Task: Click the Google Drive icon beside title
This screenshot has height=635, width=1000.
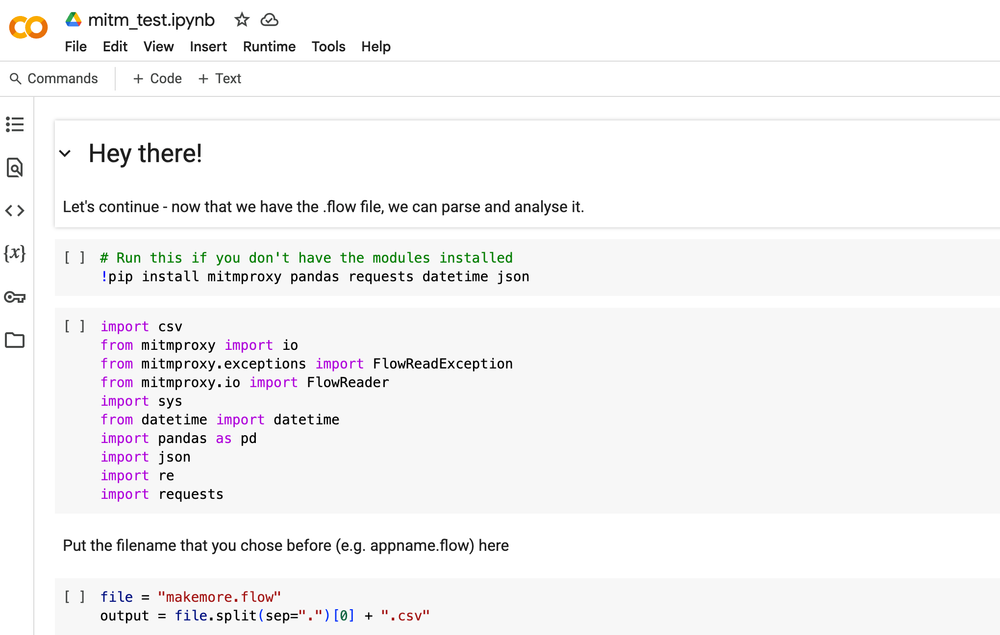Action: (x=73, y=20)
